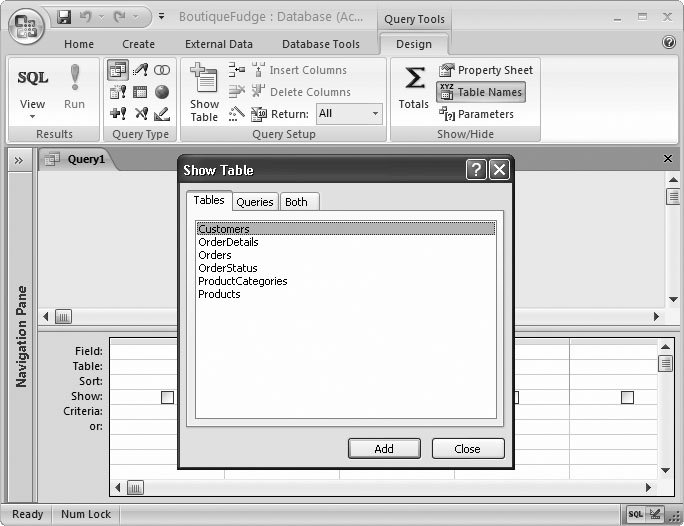
Task: Open the Home ribbon tab
Action: click(79, 44)
